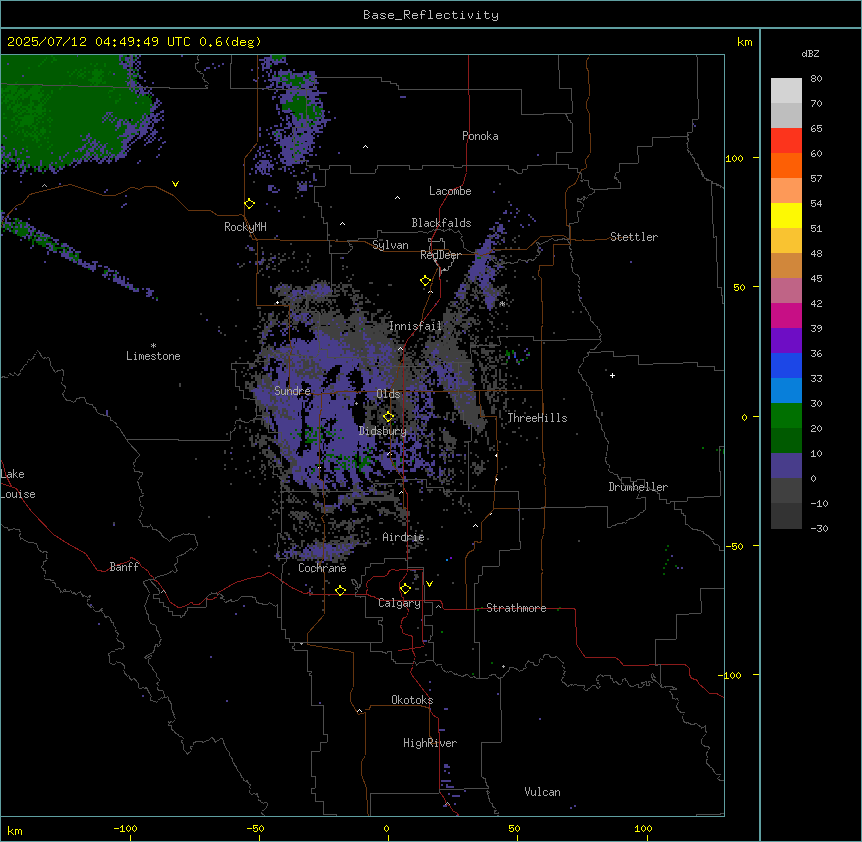Click the RockyMH label

point(245,227)
